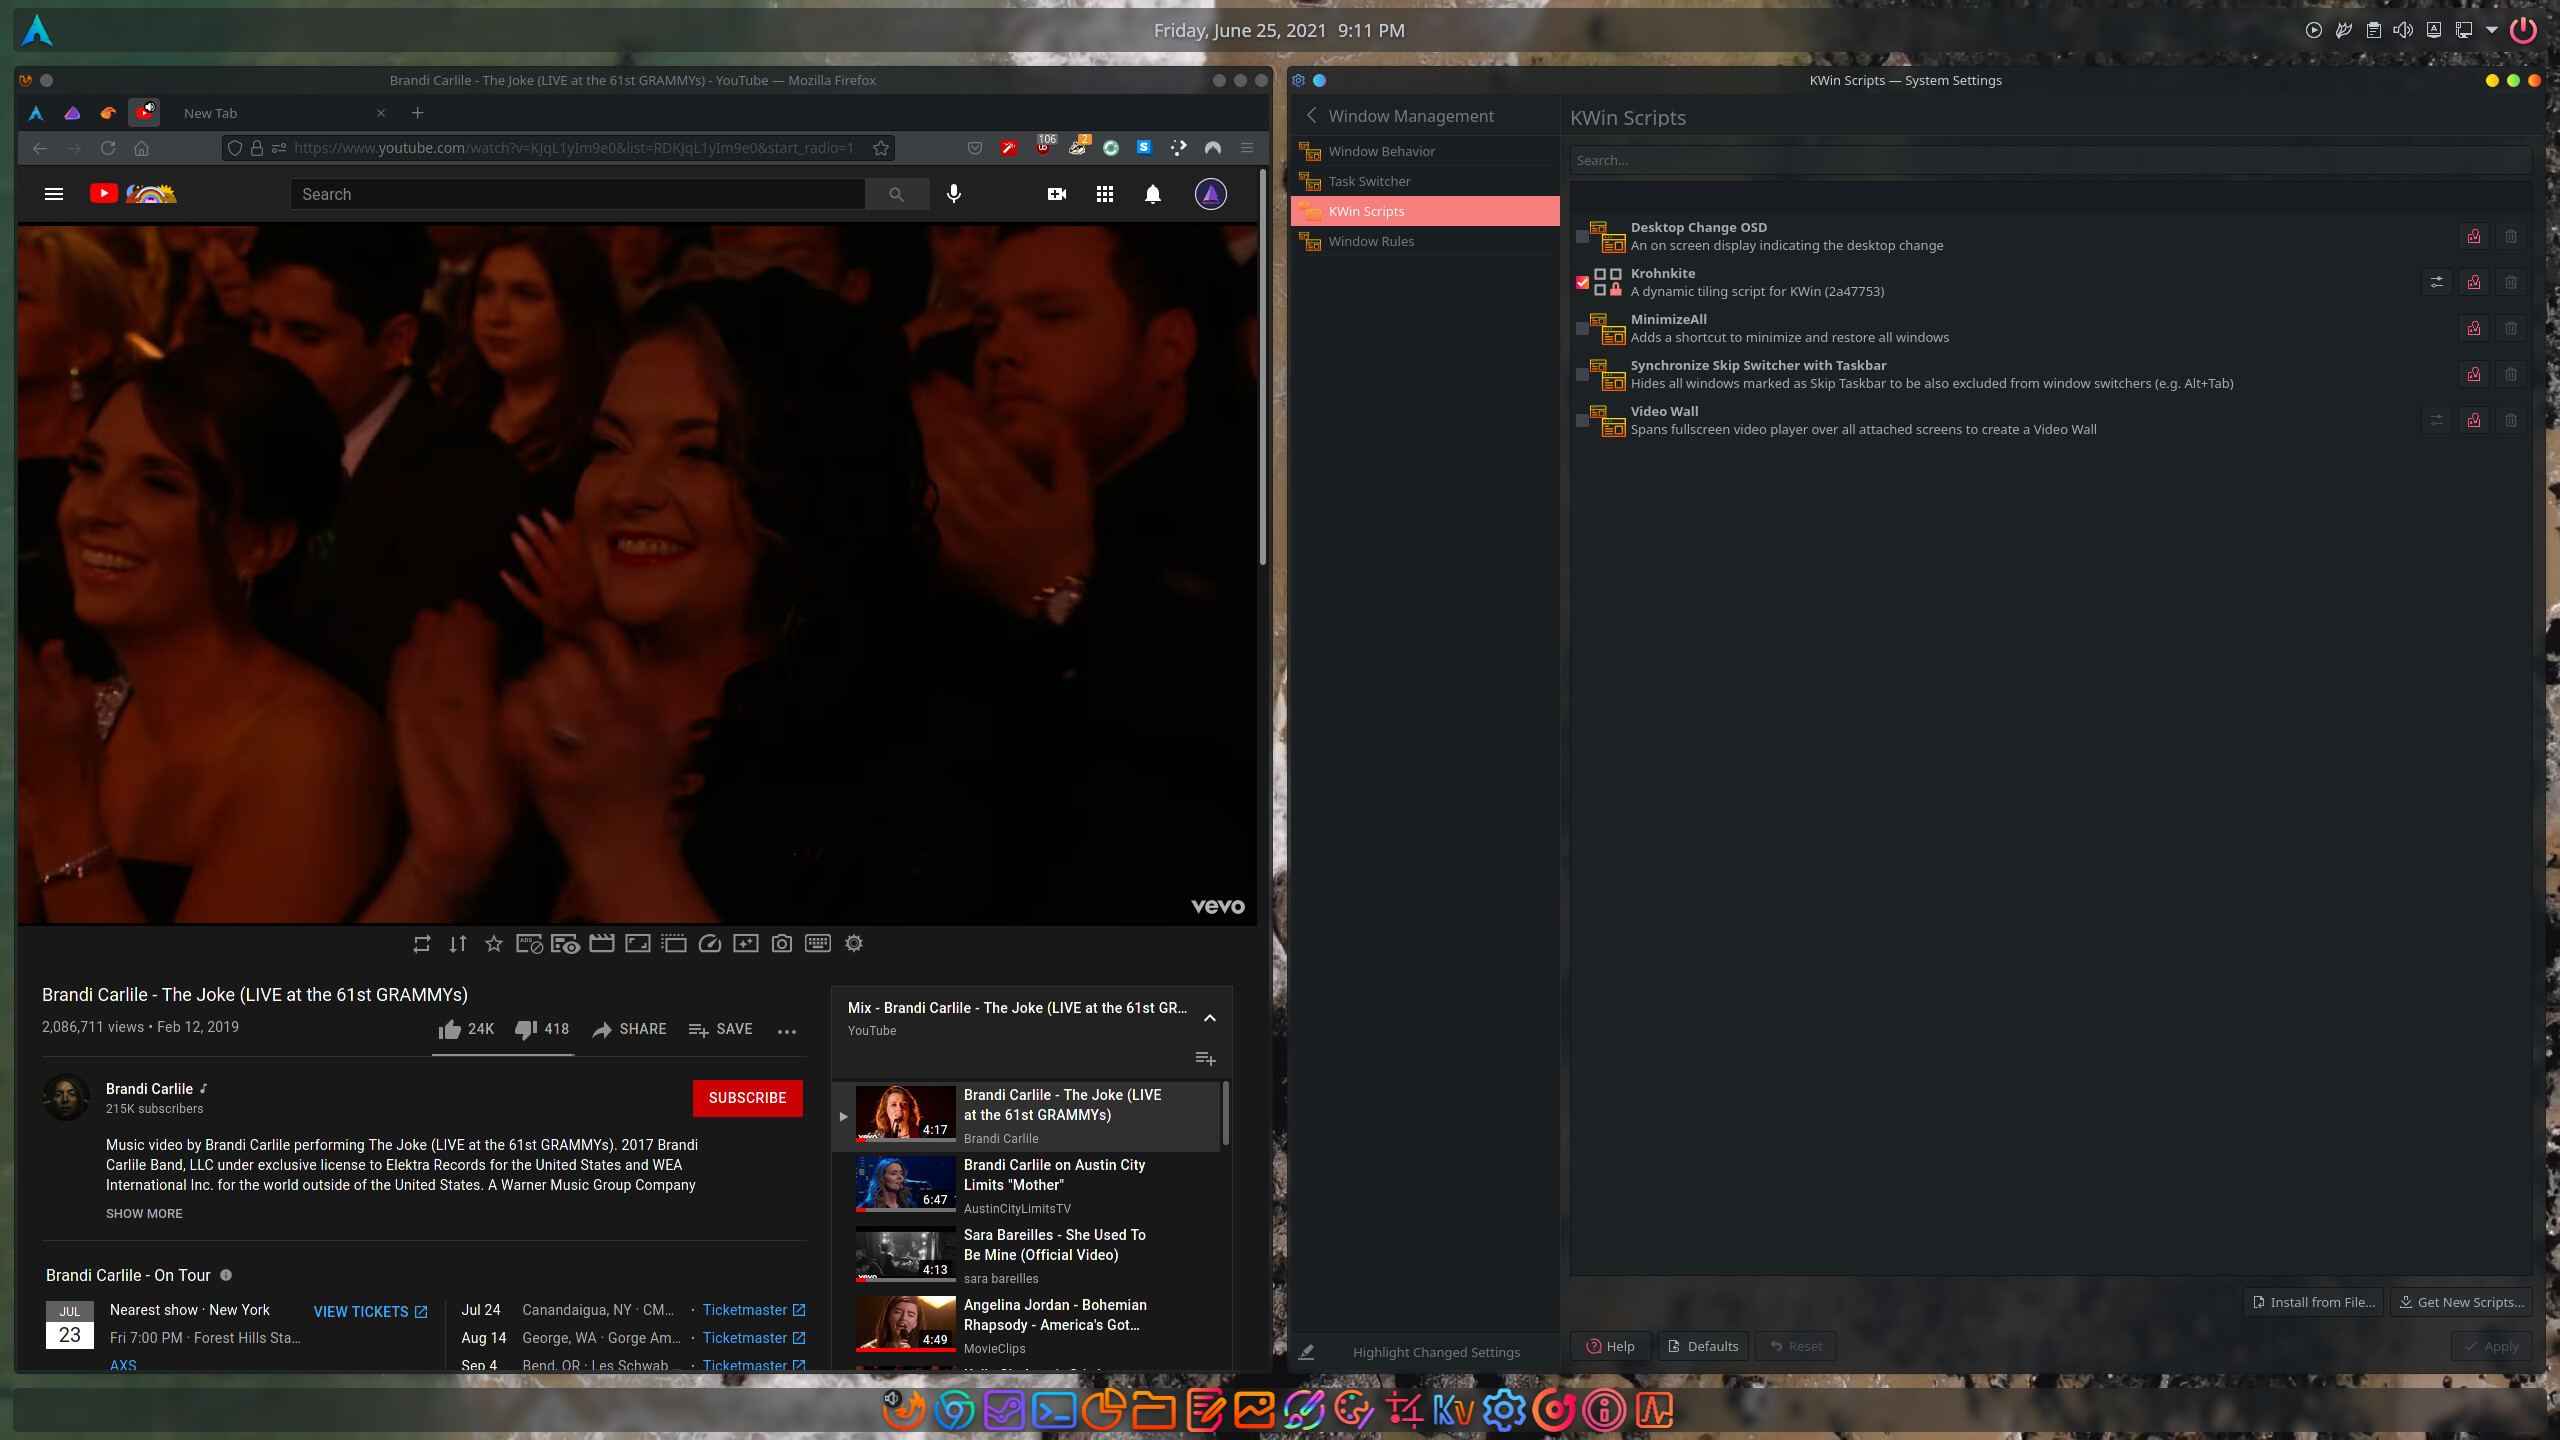Expand description with SHOW MORE
Screen dimensions: 2560x1440
coord(144,1213)
